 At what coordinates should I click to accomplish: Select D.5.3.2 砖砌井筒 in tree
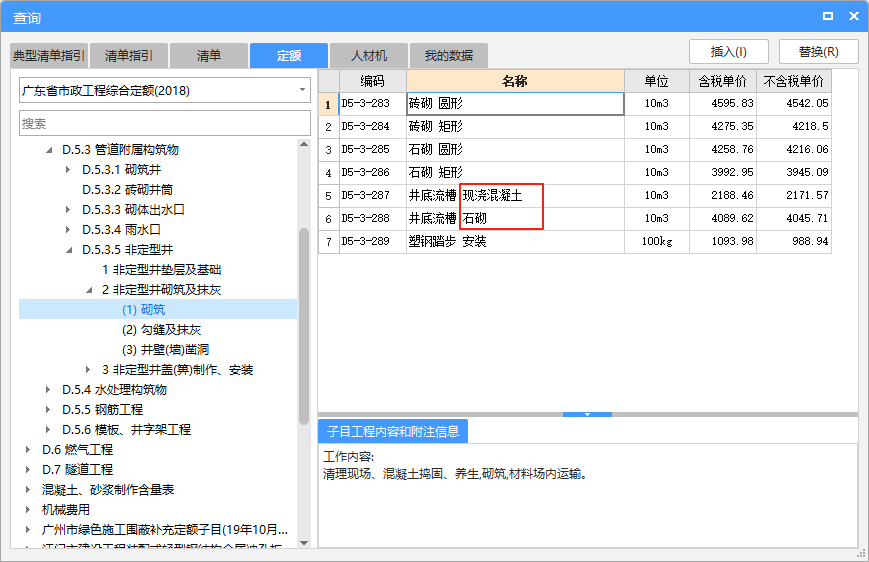tap(127, 190)
